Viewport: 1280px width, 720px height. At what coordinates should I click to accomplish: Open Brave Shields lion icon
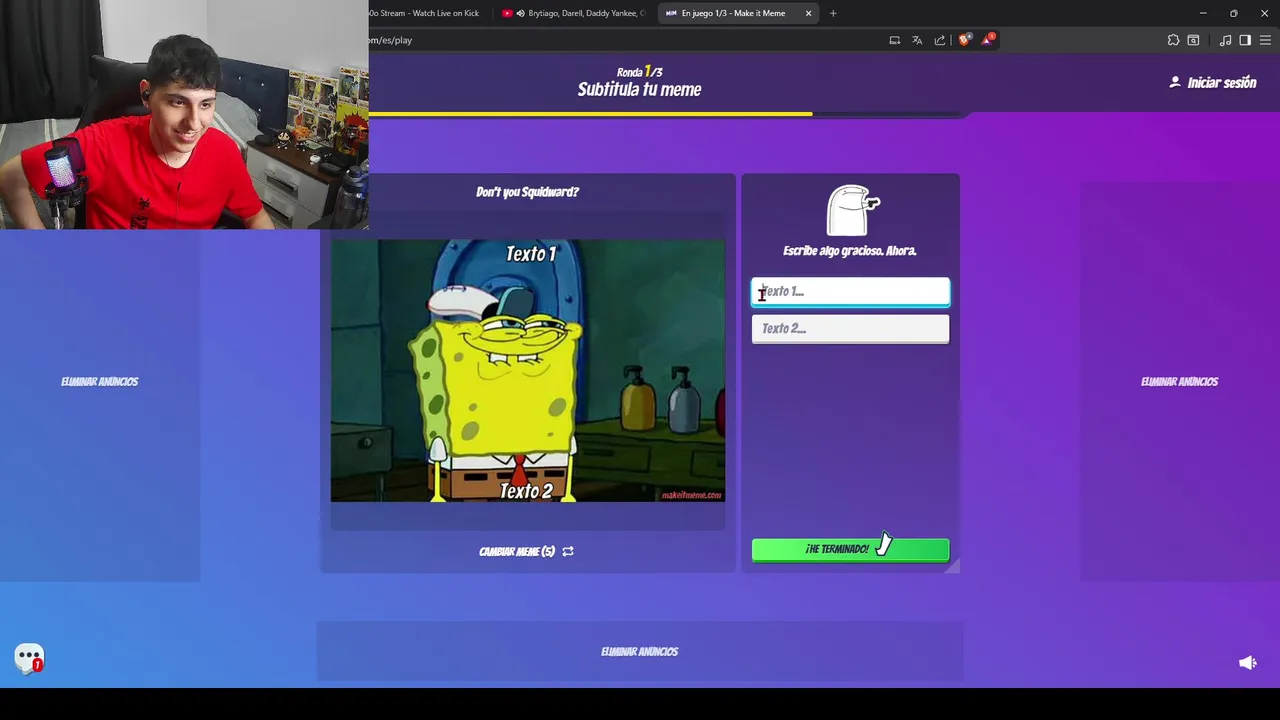pyautogui.click(x=964, y=40)
